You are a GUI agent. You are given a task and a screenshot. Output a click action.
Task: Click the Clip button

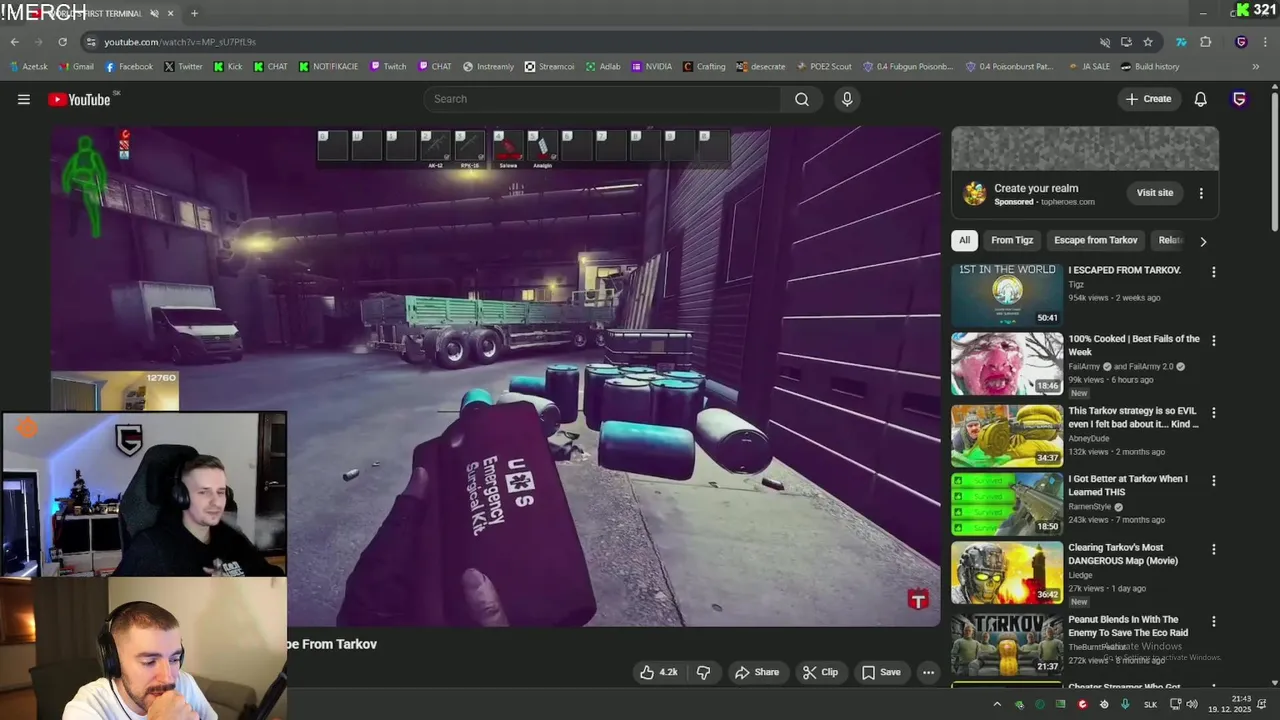coord(820,672)
